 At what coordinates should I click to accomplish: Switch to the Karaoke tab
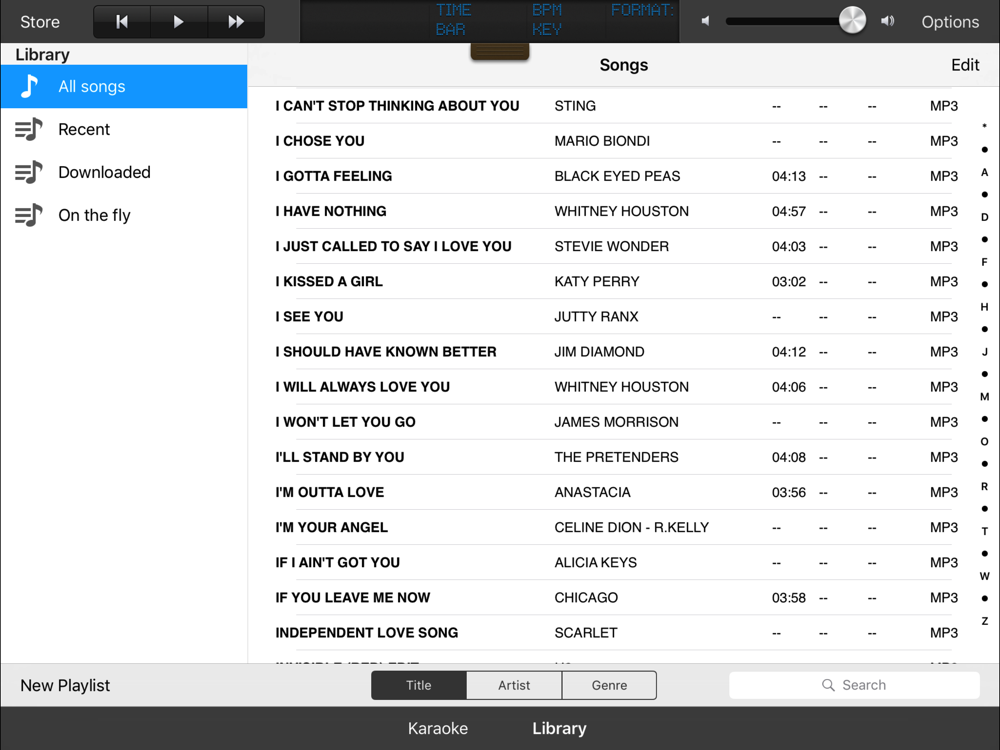coord(438,728)
